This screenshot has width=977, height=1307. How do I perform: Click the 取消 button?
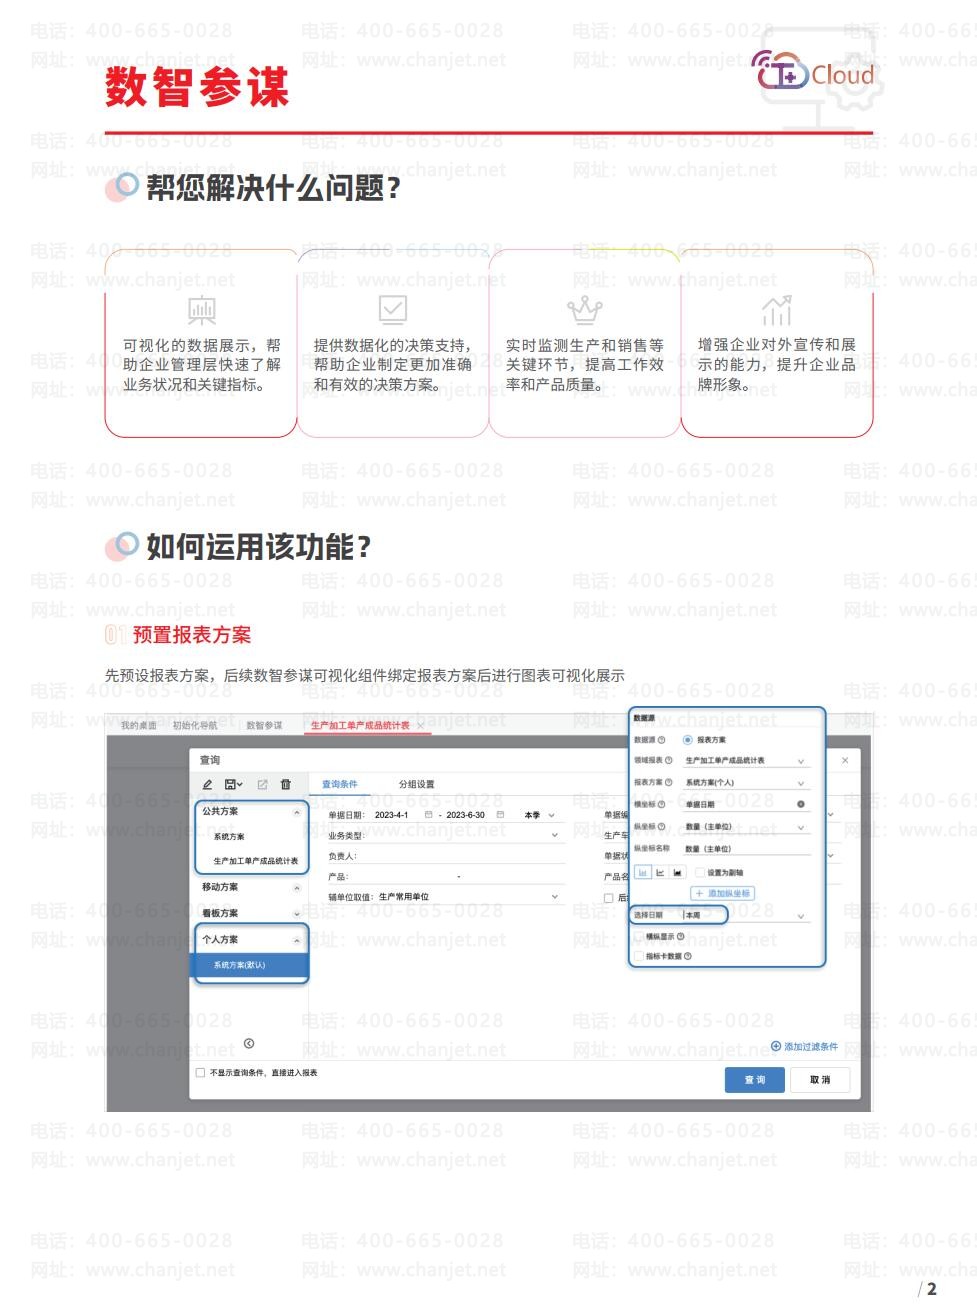[x=820, y=1080]
